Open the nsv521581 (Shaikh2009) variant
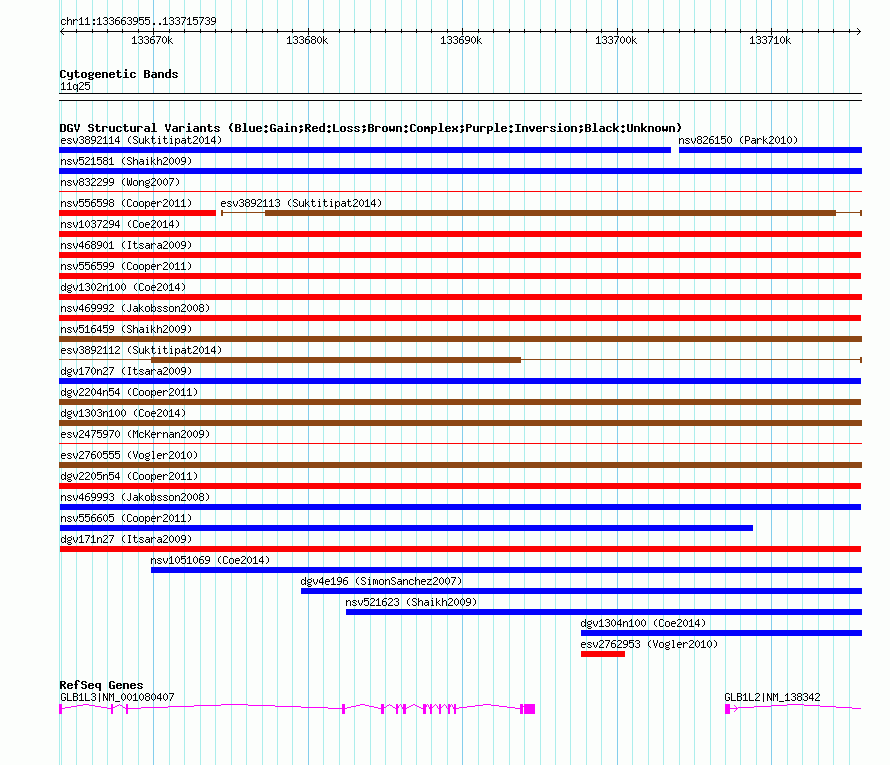This screenshot has width=890, height=765. (126, 161)
